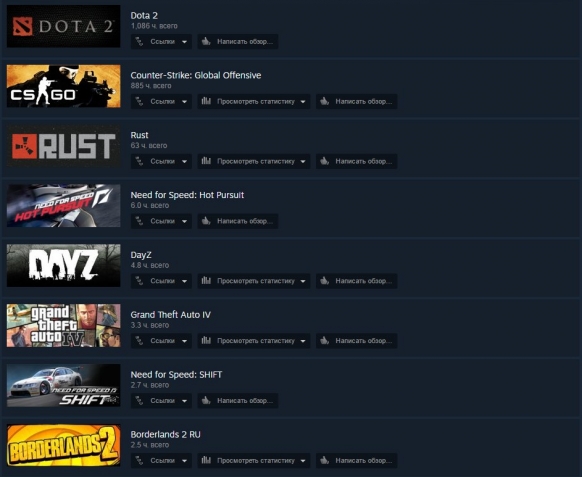Screen dimensions: 582x477
Task: Open the Grand Theft Auto IV title link
Action: pos(170,315)
